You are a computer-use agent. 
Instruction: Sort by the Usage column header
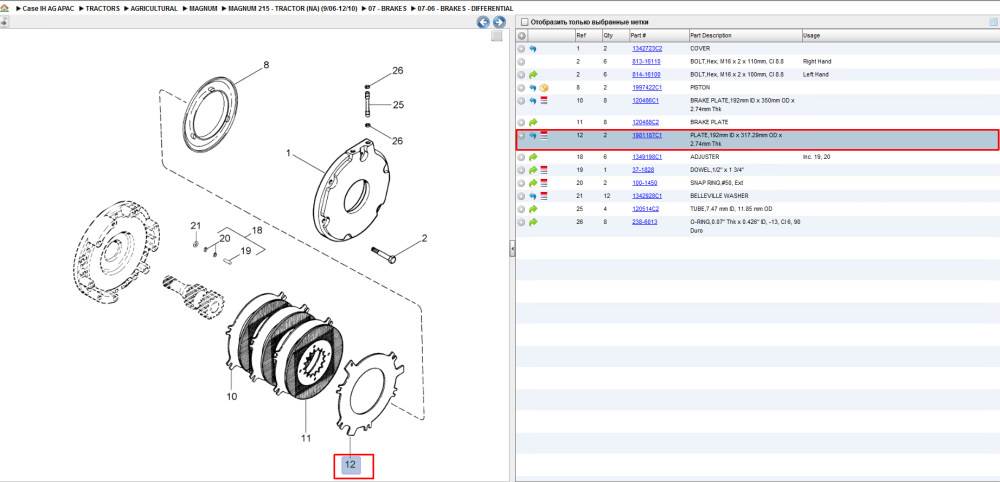click(x=900, y=36)
